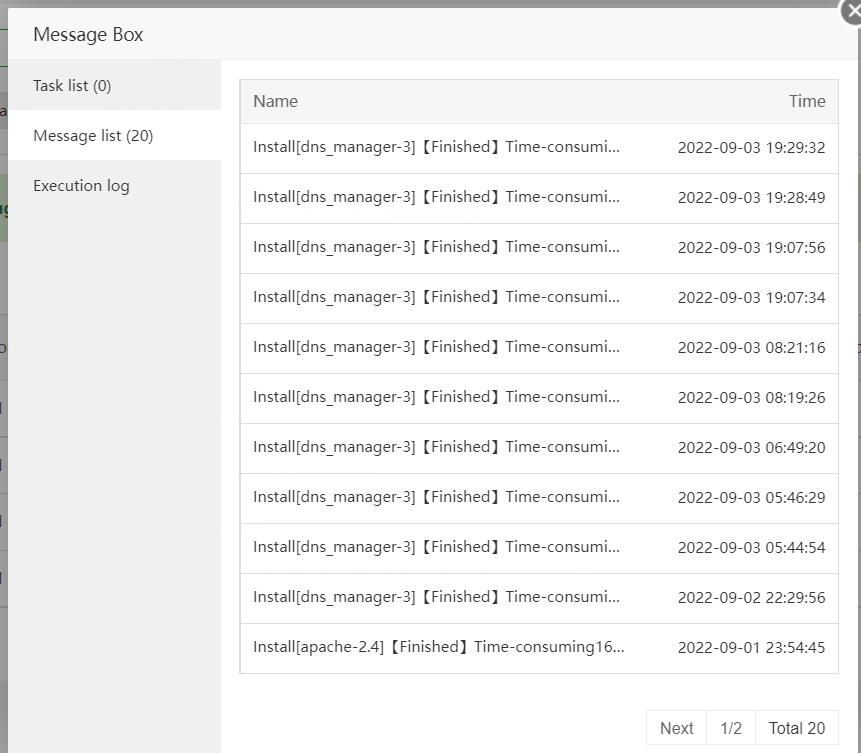Image resolution: width=861 pixels, height=753 pixels.
Task: Pick the 2022-09-02 22:29:56 dns_manager entry
Action: coord(437,598)
